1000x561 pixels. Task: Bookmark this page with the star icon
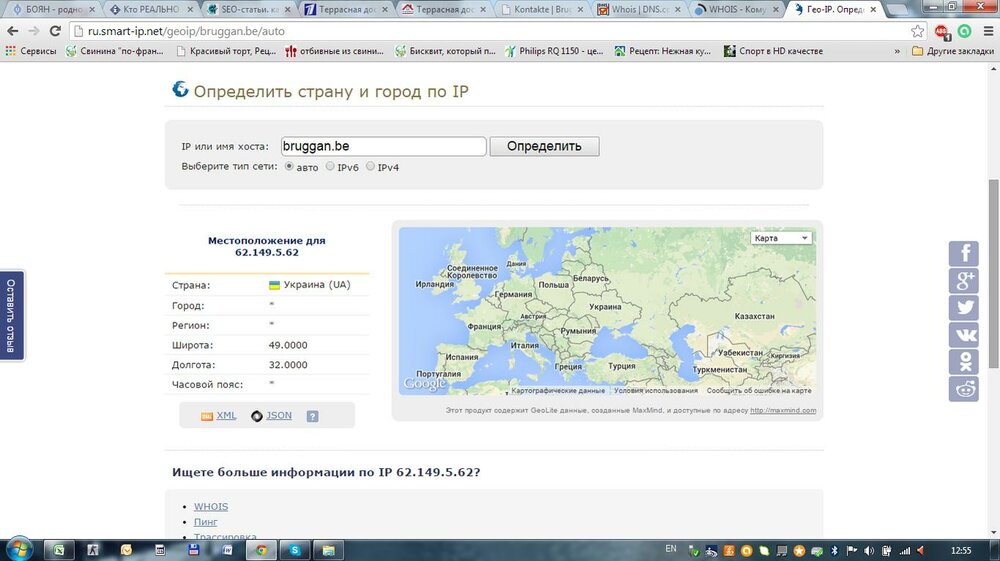(x=917, y=31)
